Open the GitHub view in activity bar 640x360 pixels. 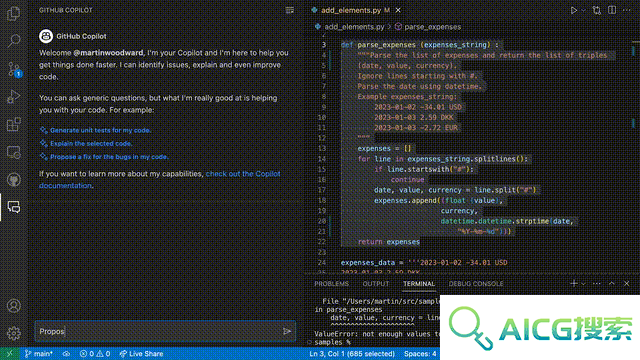click(13, 180)
